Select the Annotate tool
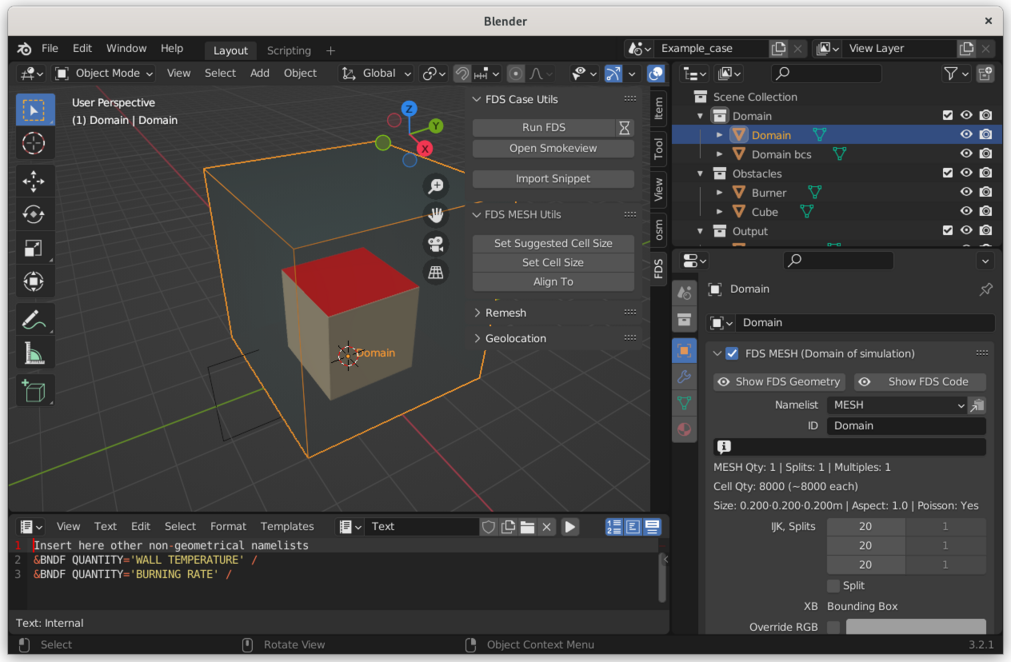1011x662 pixels. 34,319
